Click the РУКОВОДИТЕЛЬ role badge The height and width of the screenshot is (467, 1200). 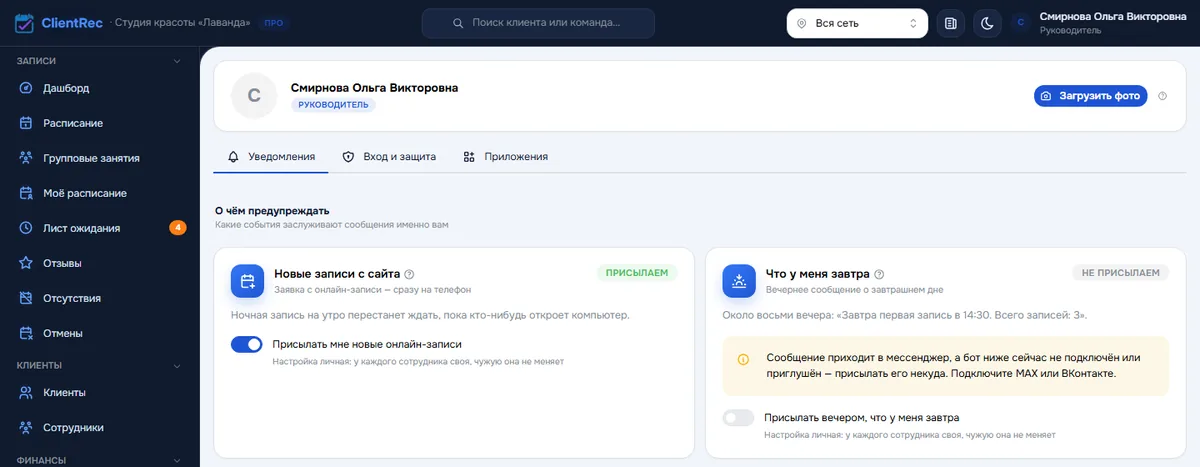pyautogui.click(x=333, y=105)
